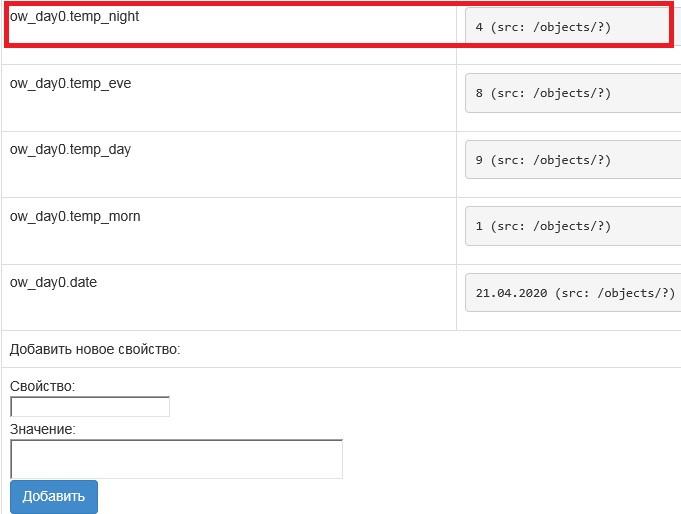The image size is (681, 514).
Task: Click the /objects/? source text in temp_day row
Action: point(570,160)
